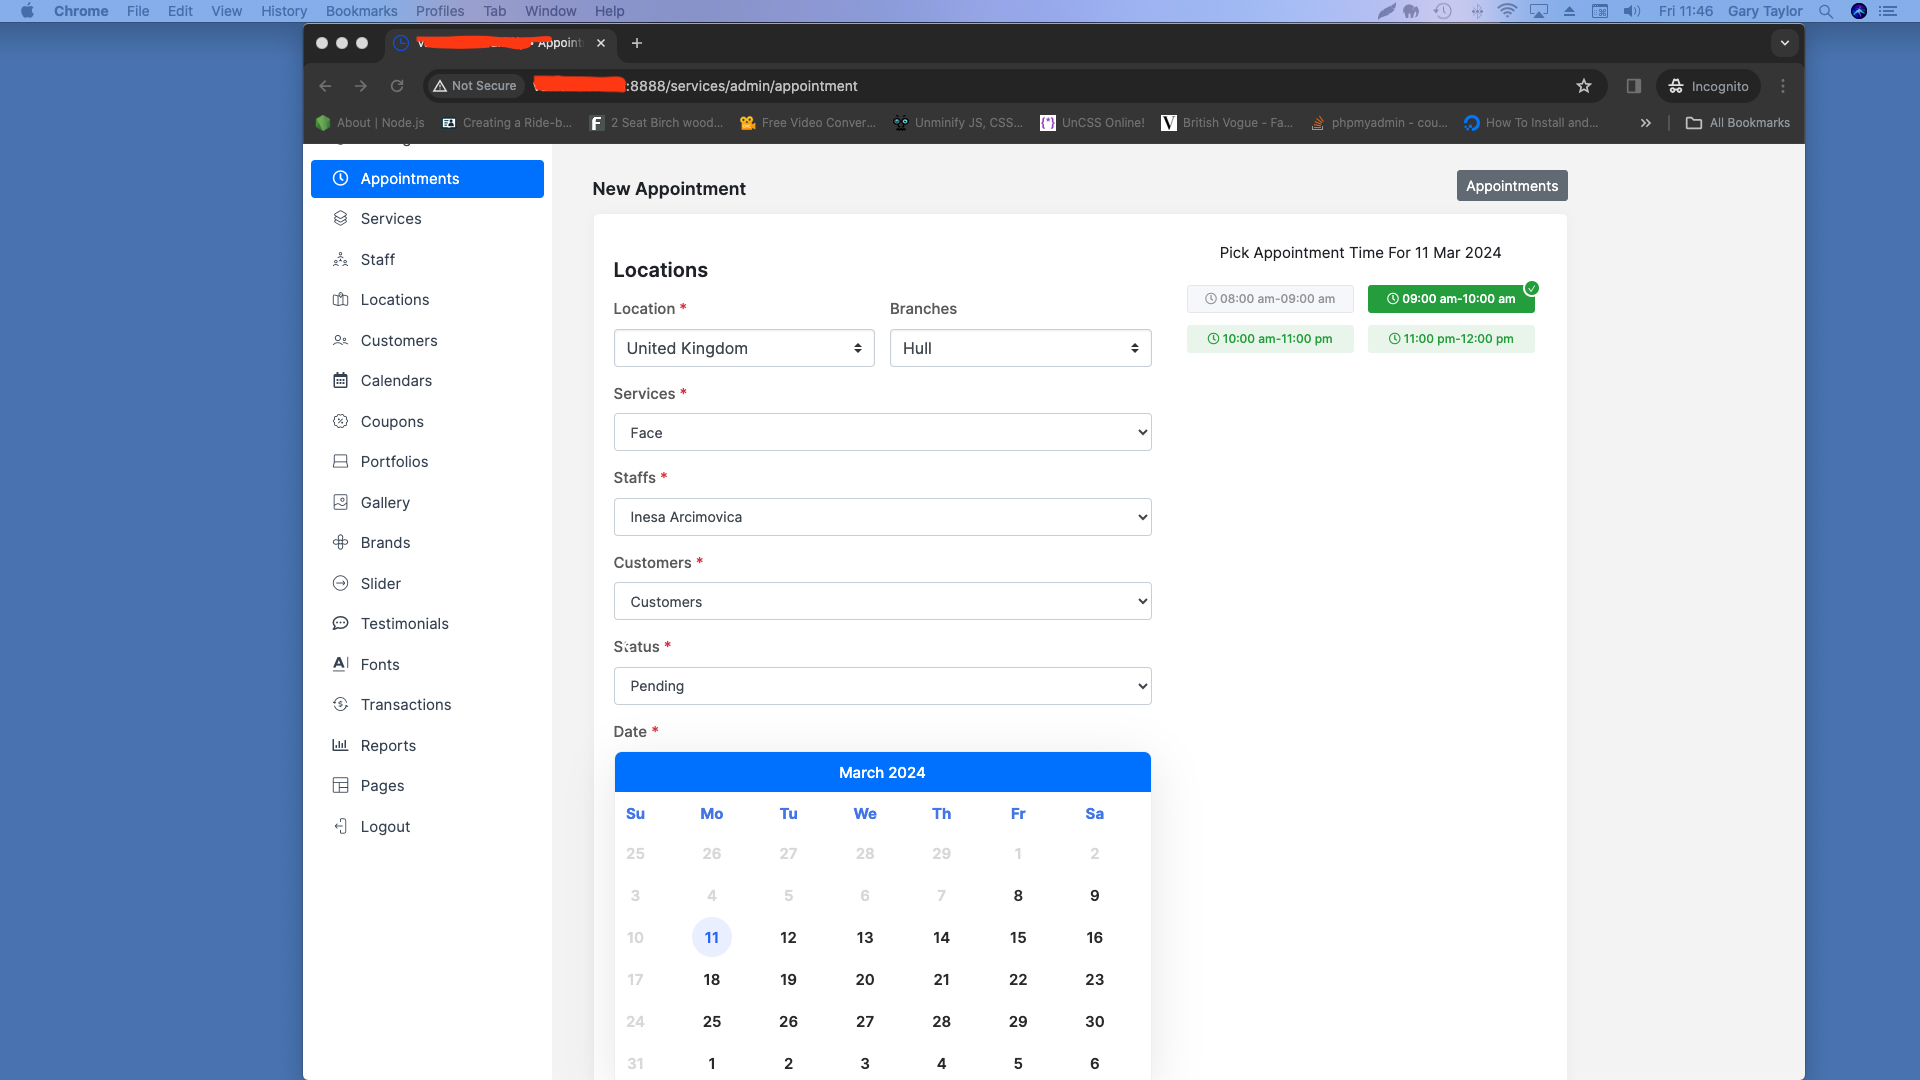This screenshot has width=1920, height=1080.
Task: Open the Reports link in sidebar
Action: (x=388, y=745)
